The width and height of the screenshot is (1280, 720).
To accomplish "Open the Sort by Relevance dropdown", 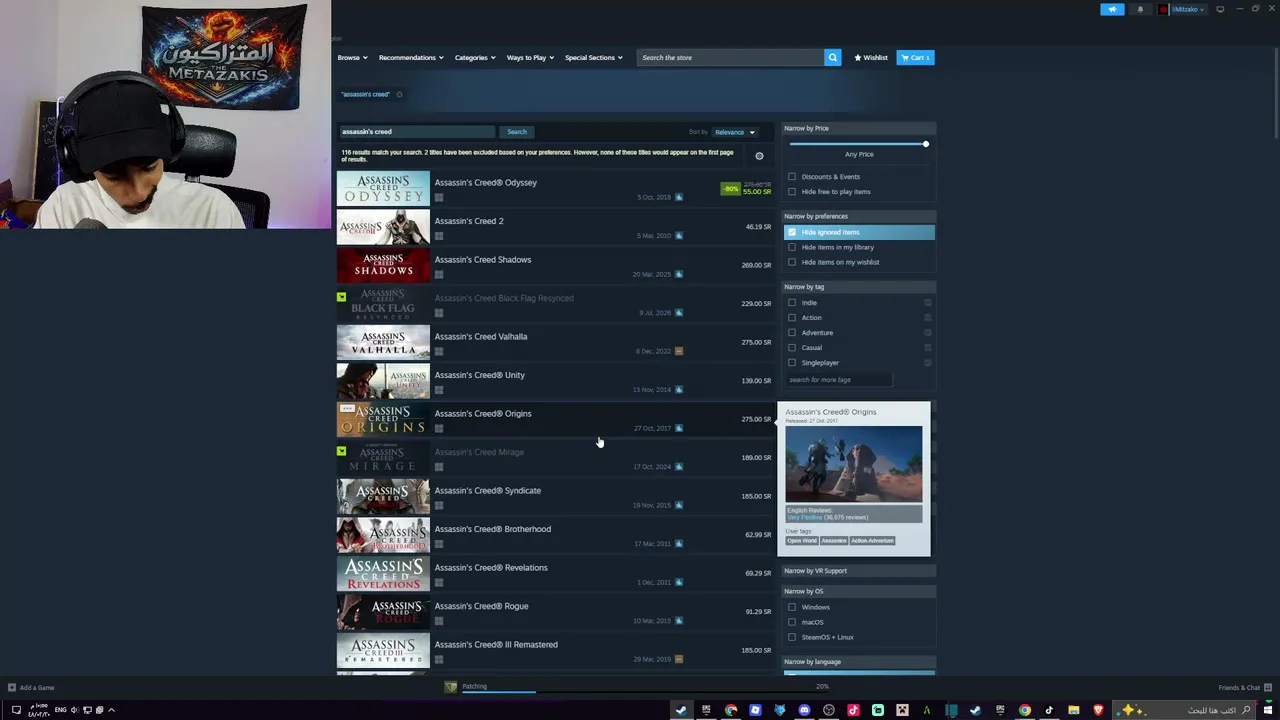I will 735,132.
